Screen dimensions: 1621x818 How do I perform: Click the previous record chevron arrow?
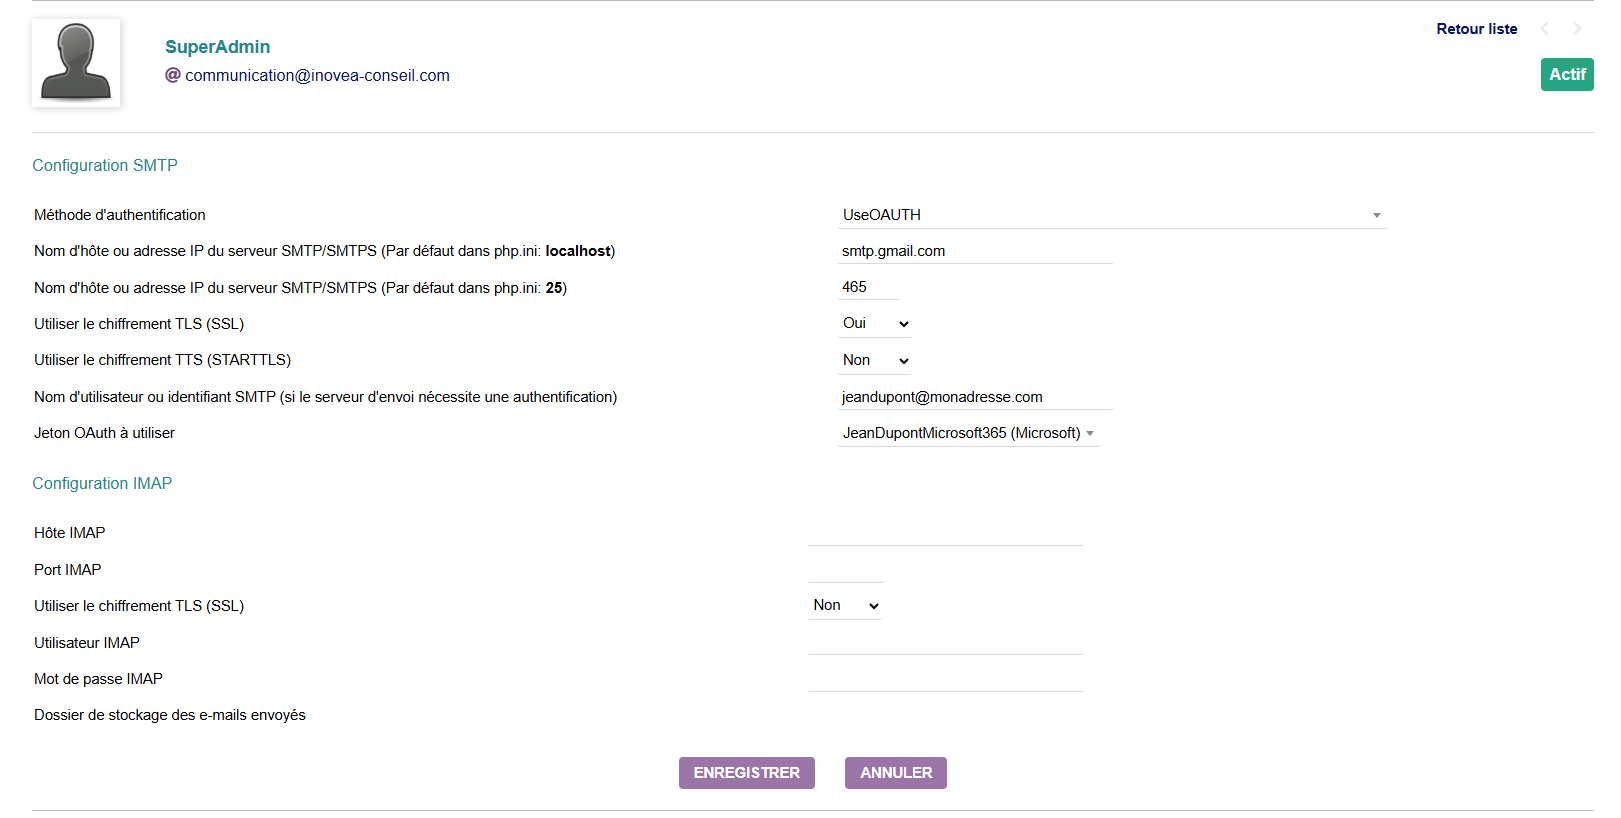1545,29
